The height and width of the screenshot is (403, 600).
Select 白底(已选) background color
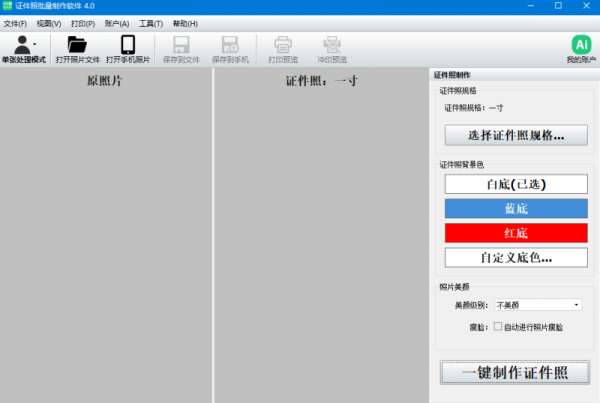(516, 184)
